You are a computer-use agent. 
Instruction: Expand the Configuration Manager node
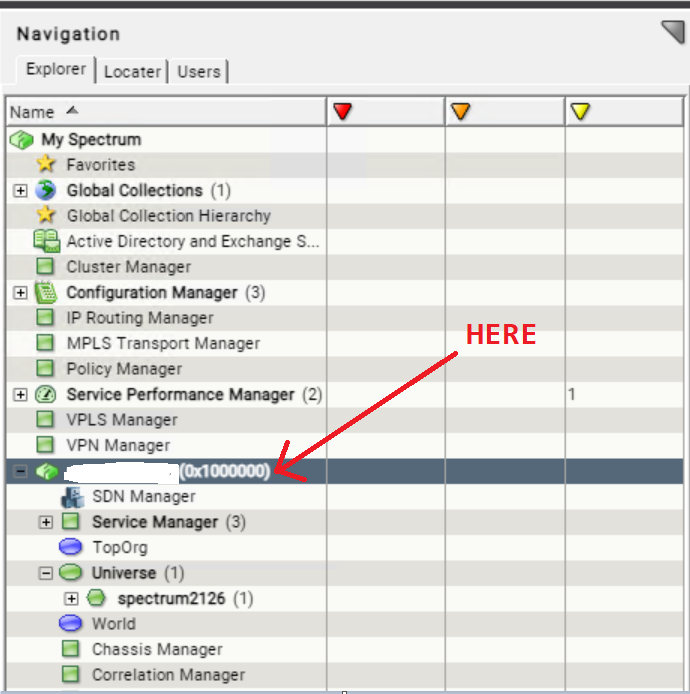tap(20, 293)
